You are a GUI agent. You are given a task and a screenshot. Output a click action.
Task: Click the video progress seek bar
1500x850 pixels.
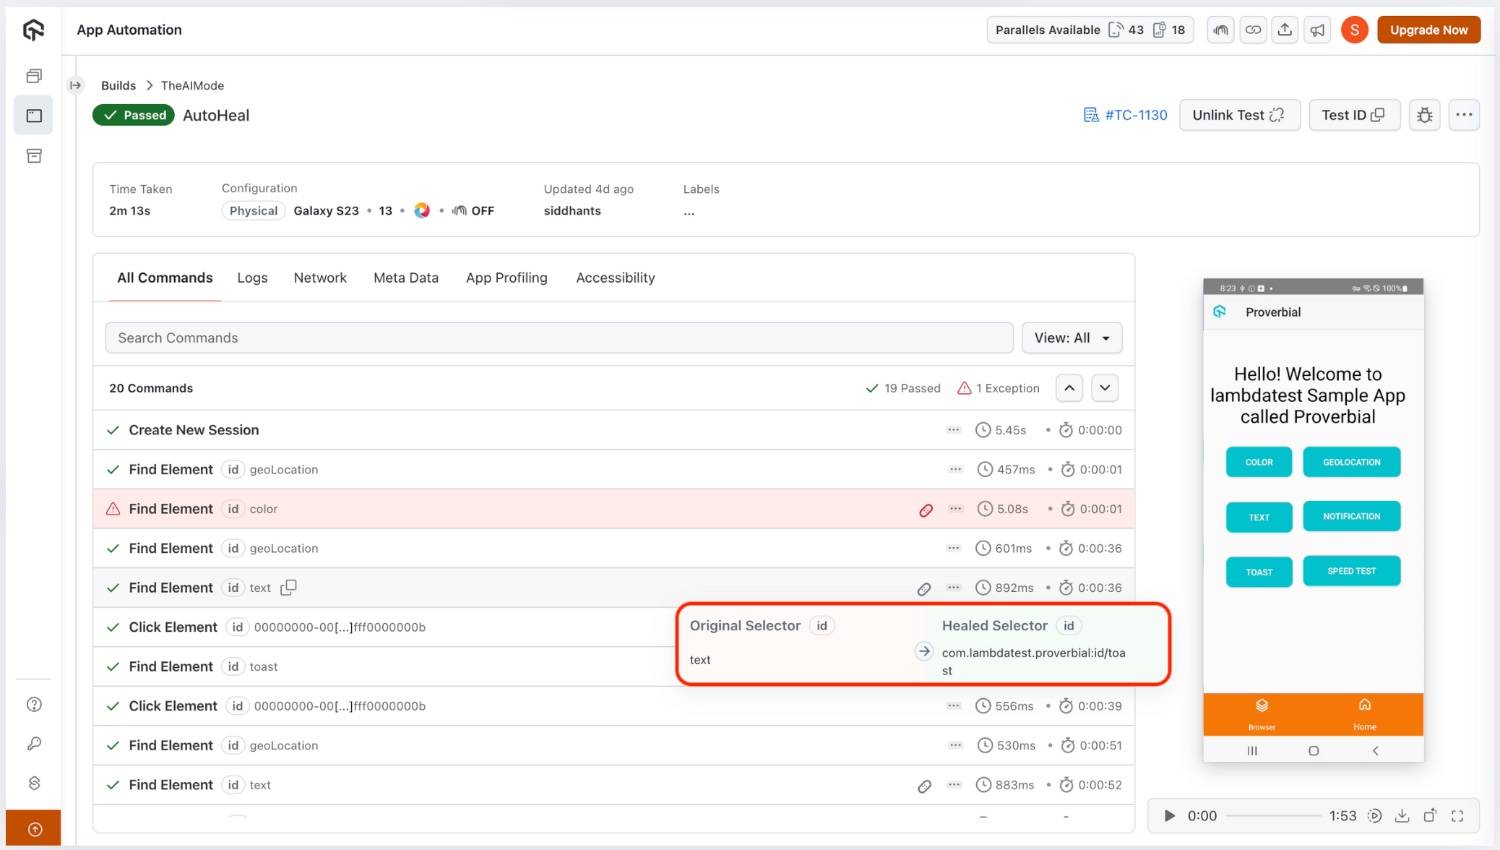tap(1273, 816)
